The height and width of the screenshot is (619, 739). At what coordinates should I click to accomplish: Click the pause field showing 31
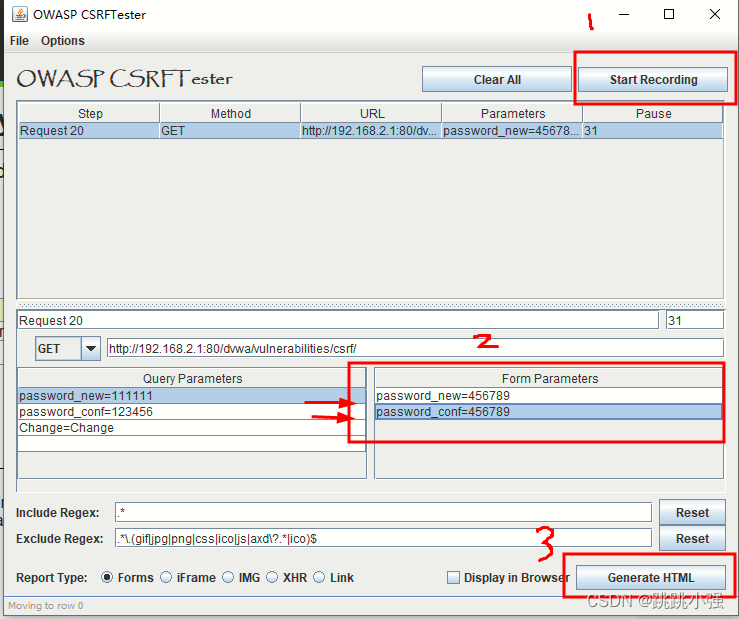click(695, 321)
